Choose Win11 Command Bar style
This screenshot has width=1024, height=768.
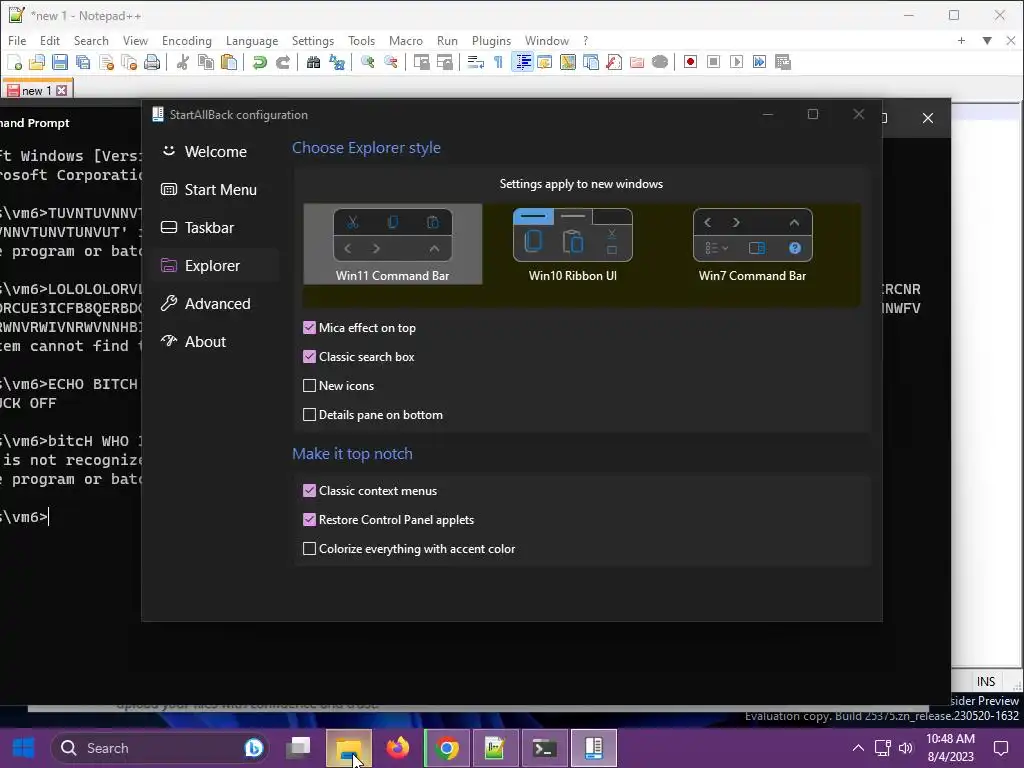tap(392, 244)
